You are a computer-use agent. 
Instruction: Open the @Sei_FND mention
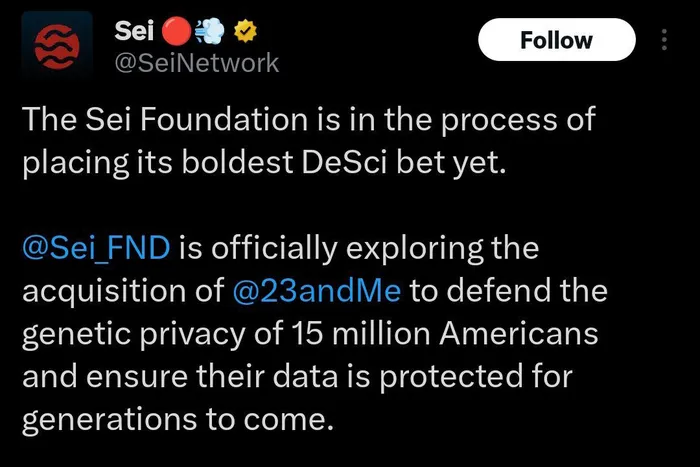pos(96,248)
